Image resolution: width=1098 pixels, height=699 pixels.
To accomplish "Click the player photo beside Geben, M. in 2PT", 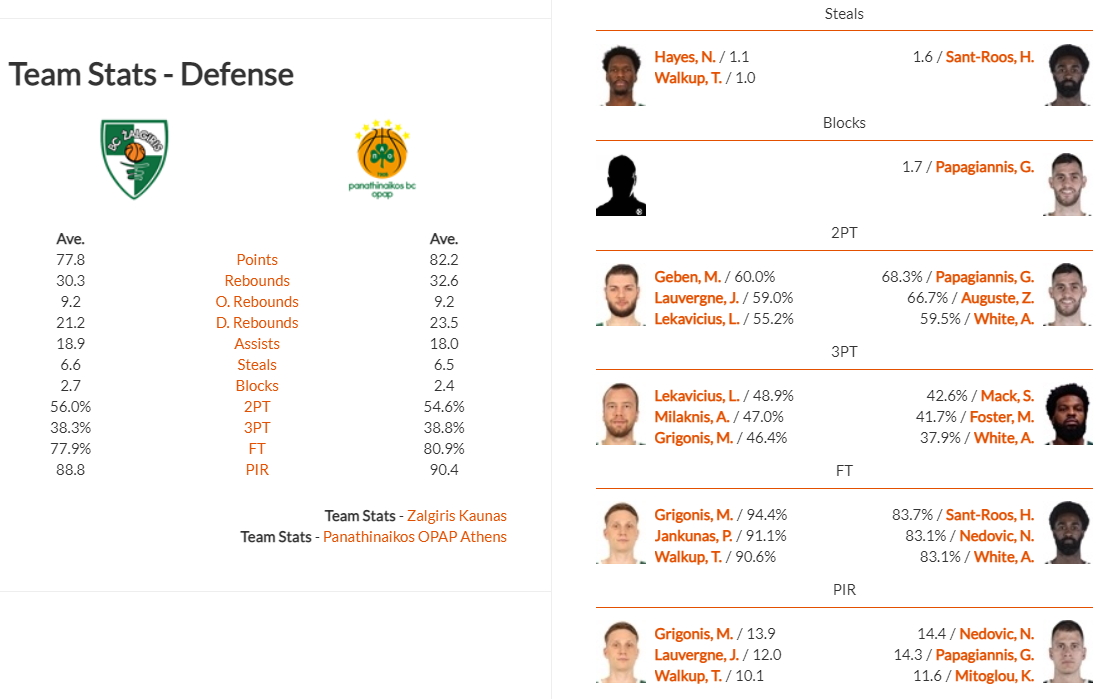I will coord(621,295).
